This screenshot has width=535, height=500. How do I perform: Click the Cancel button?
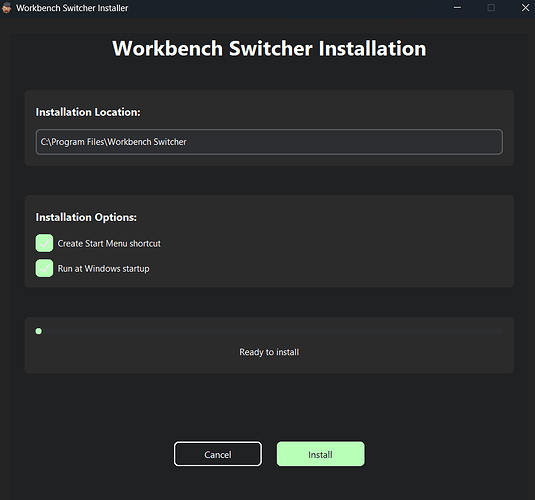218,454
